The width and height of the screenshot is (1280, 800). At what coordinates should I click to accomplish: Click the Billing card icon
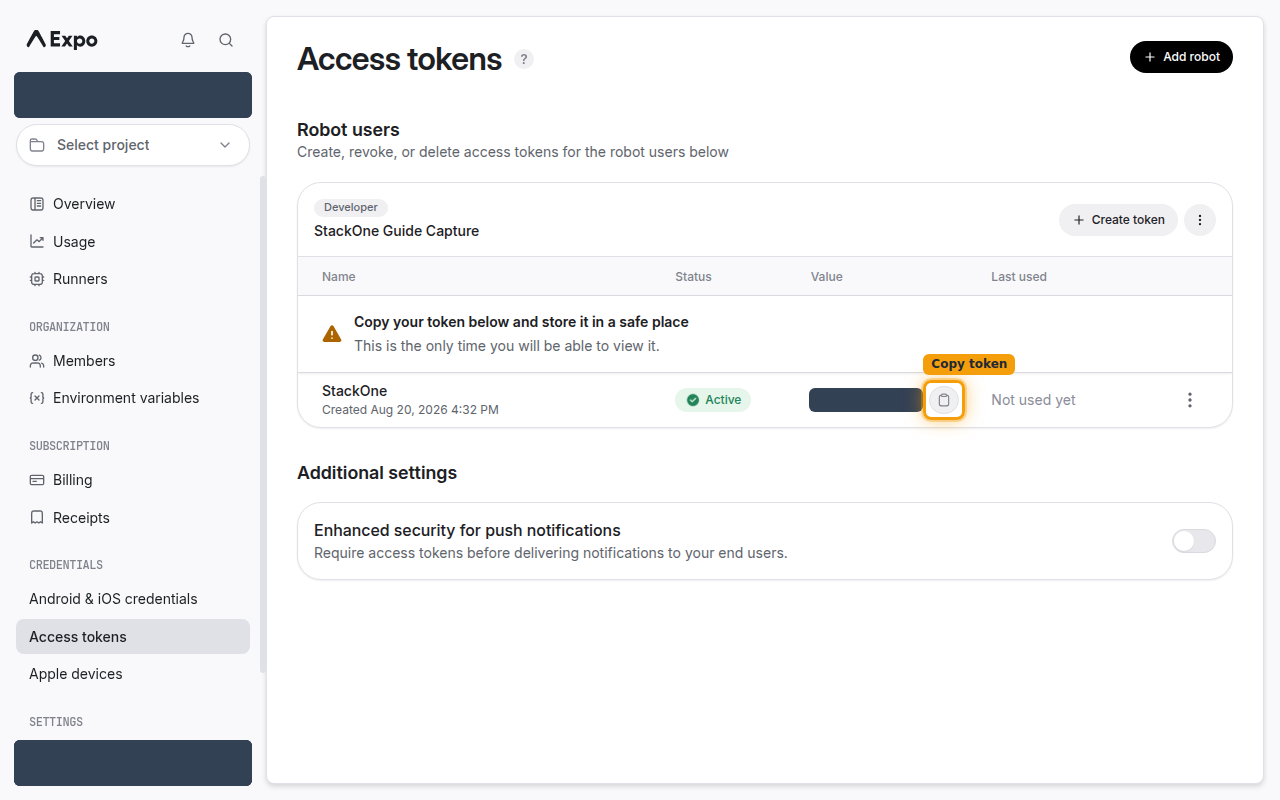[x=37, y=480]
